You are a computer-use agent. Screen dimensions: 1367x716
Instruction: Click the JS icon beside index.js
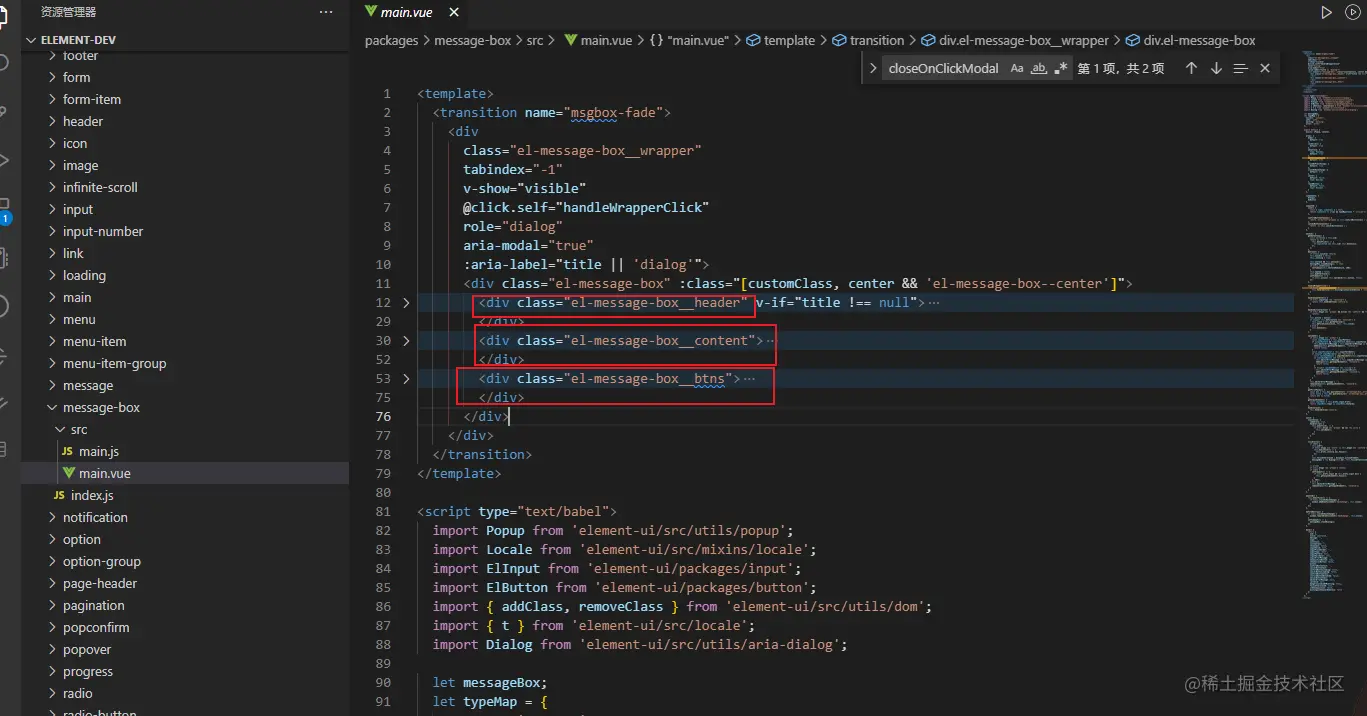pos(59,496)
